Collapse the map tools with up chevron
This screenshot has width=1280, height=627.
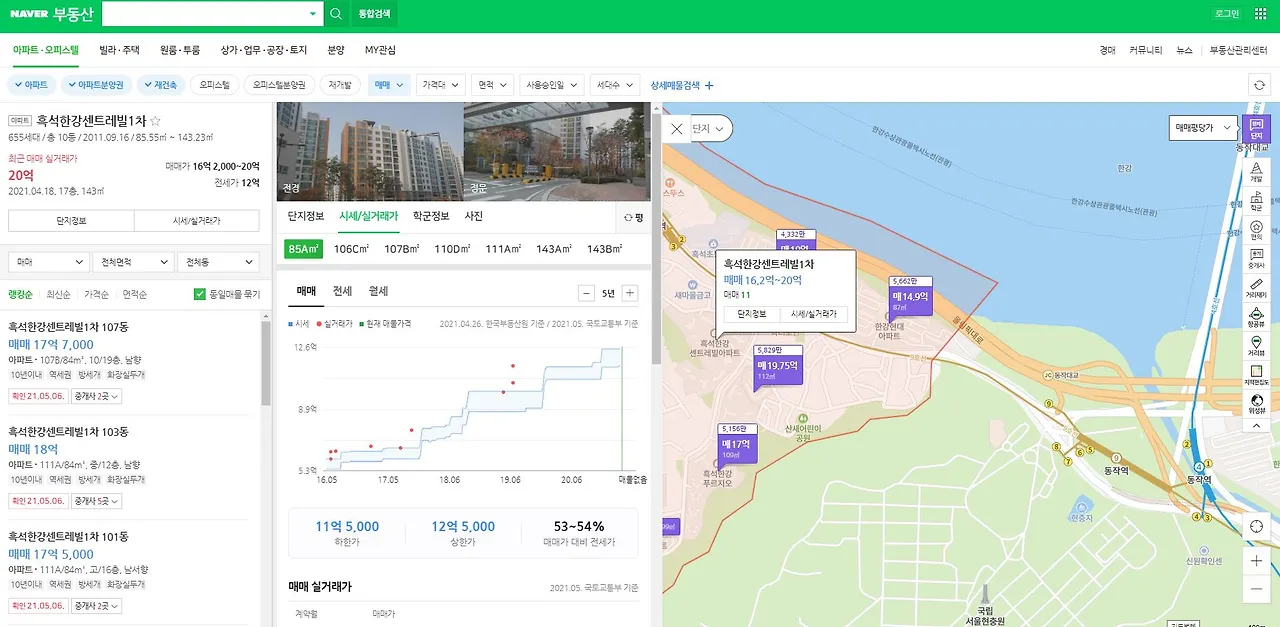pos(1257,425)
